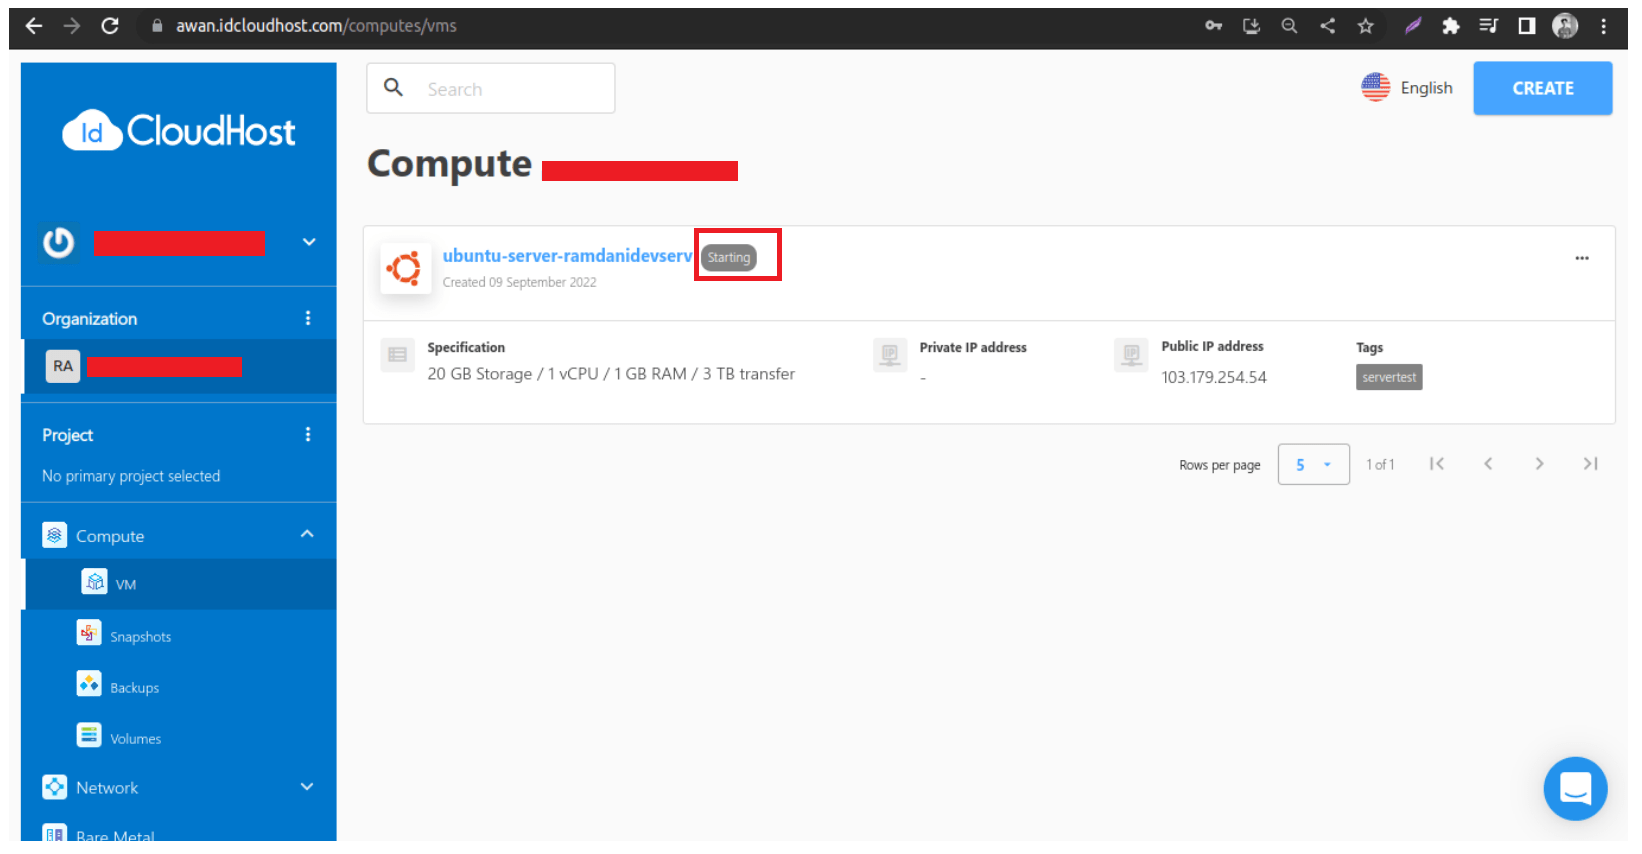Bookmark page with star icon
This screenshot has height=854, width=1642.
click(1365, 26)
